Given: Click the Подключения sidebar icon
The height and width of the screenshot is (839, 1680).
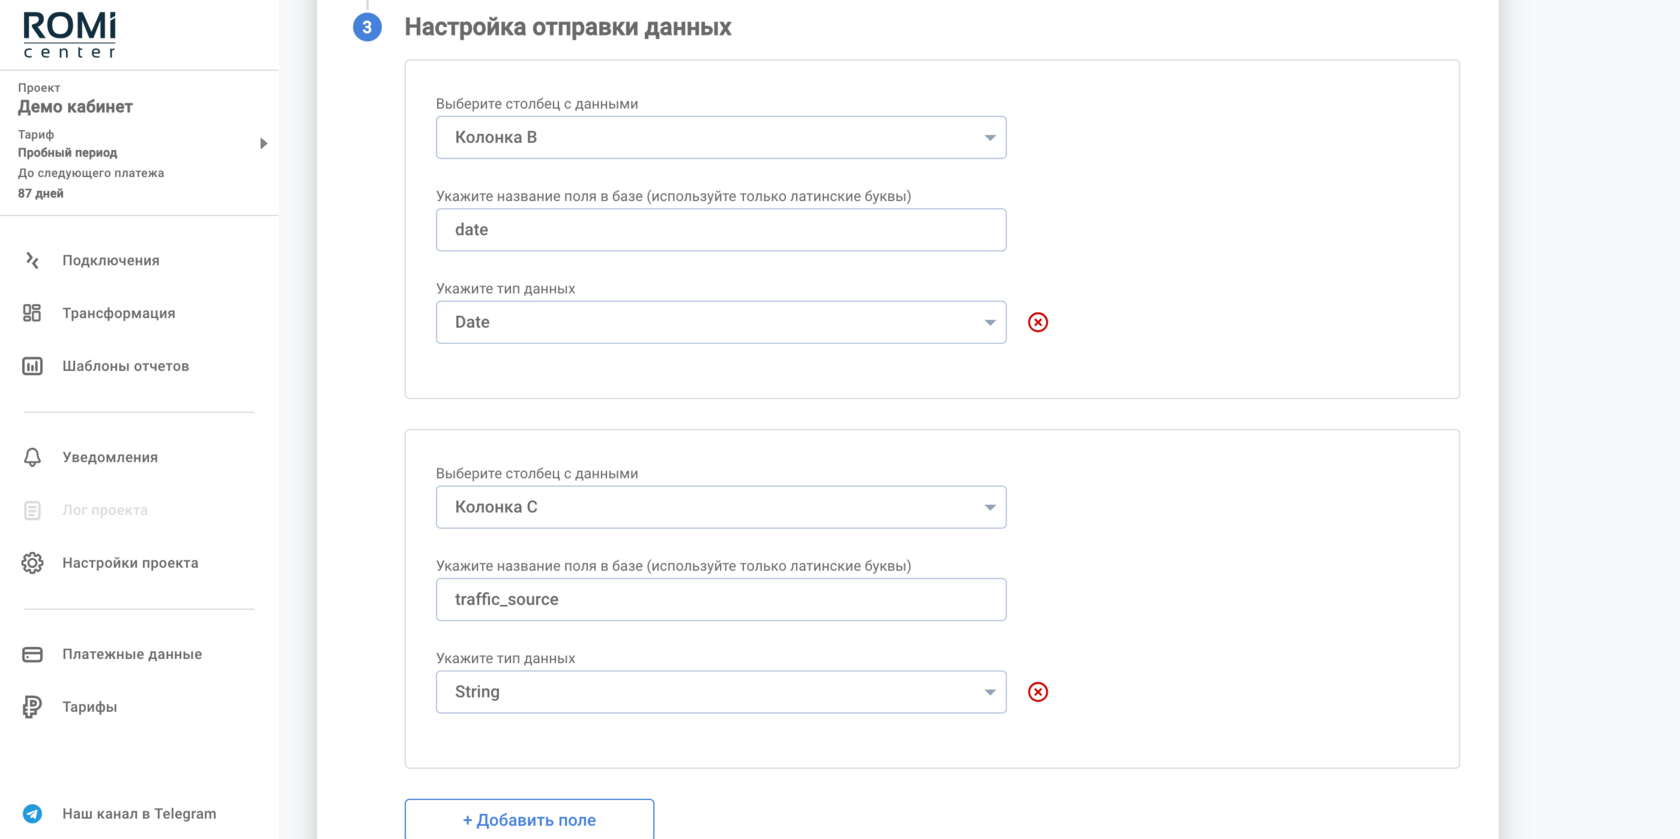Looking at the screenshot, I should pyautogui.click(x=32, y=260).
